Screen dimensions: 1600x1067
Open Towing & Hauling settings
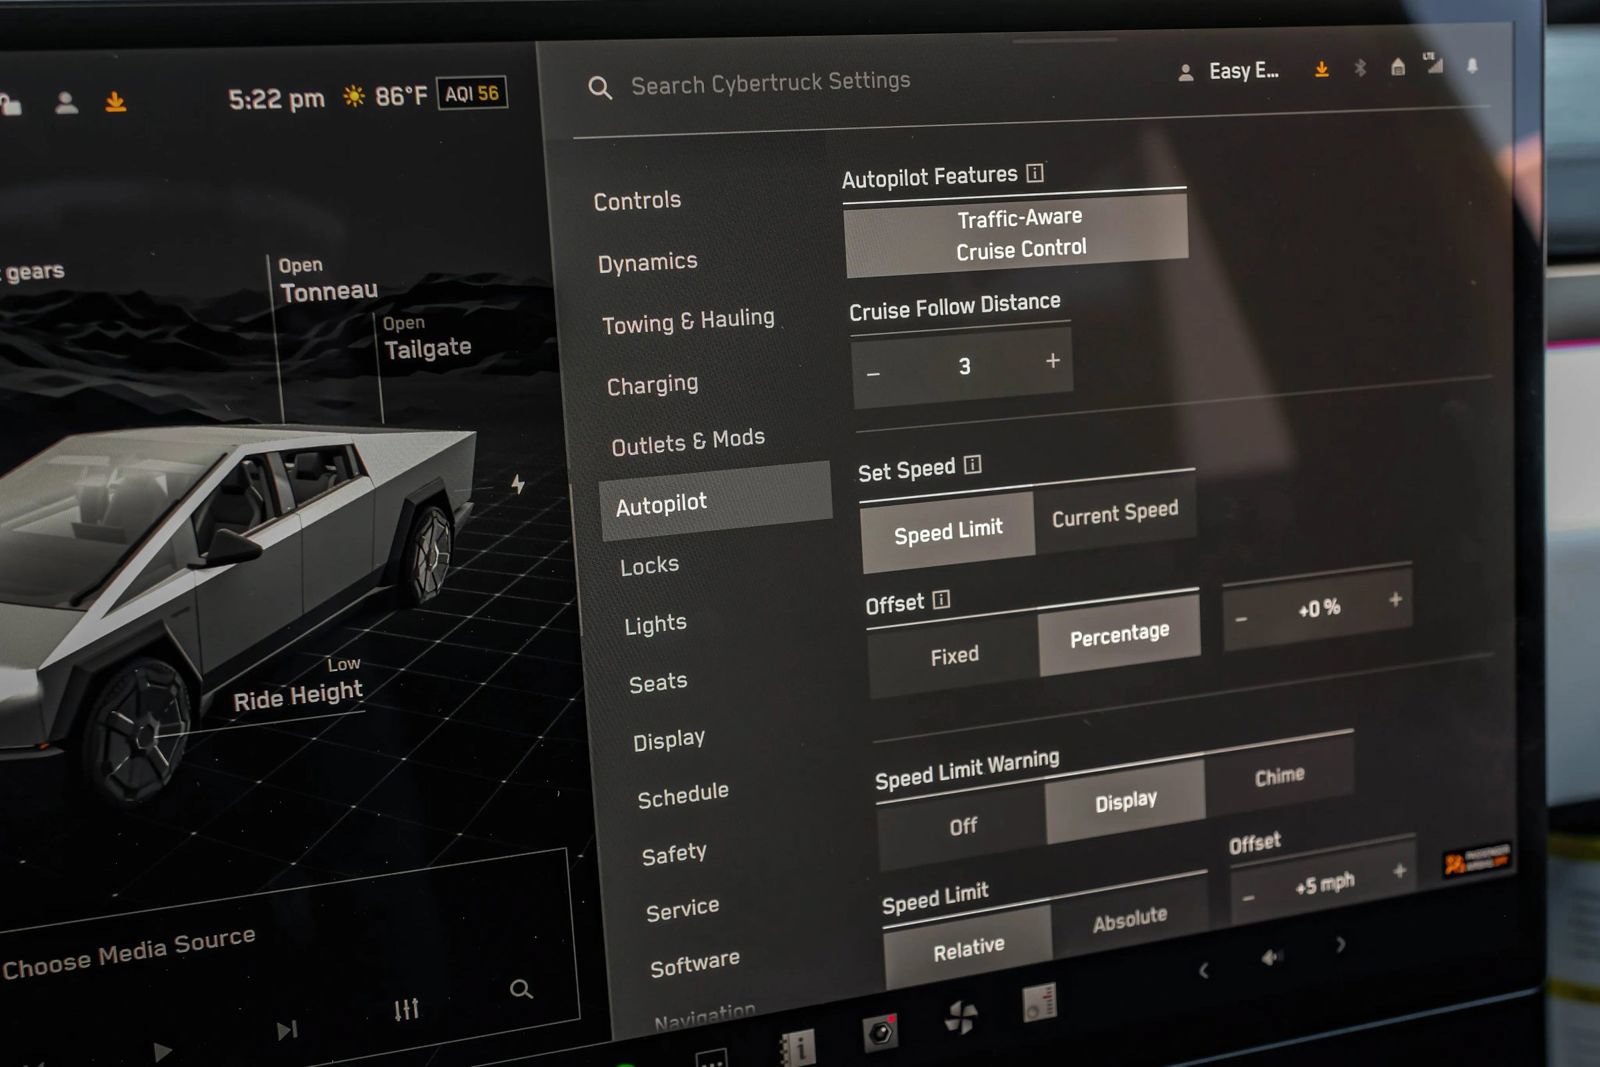click(x=688, y=321)
